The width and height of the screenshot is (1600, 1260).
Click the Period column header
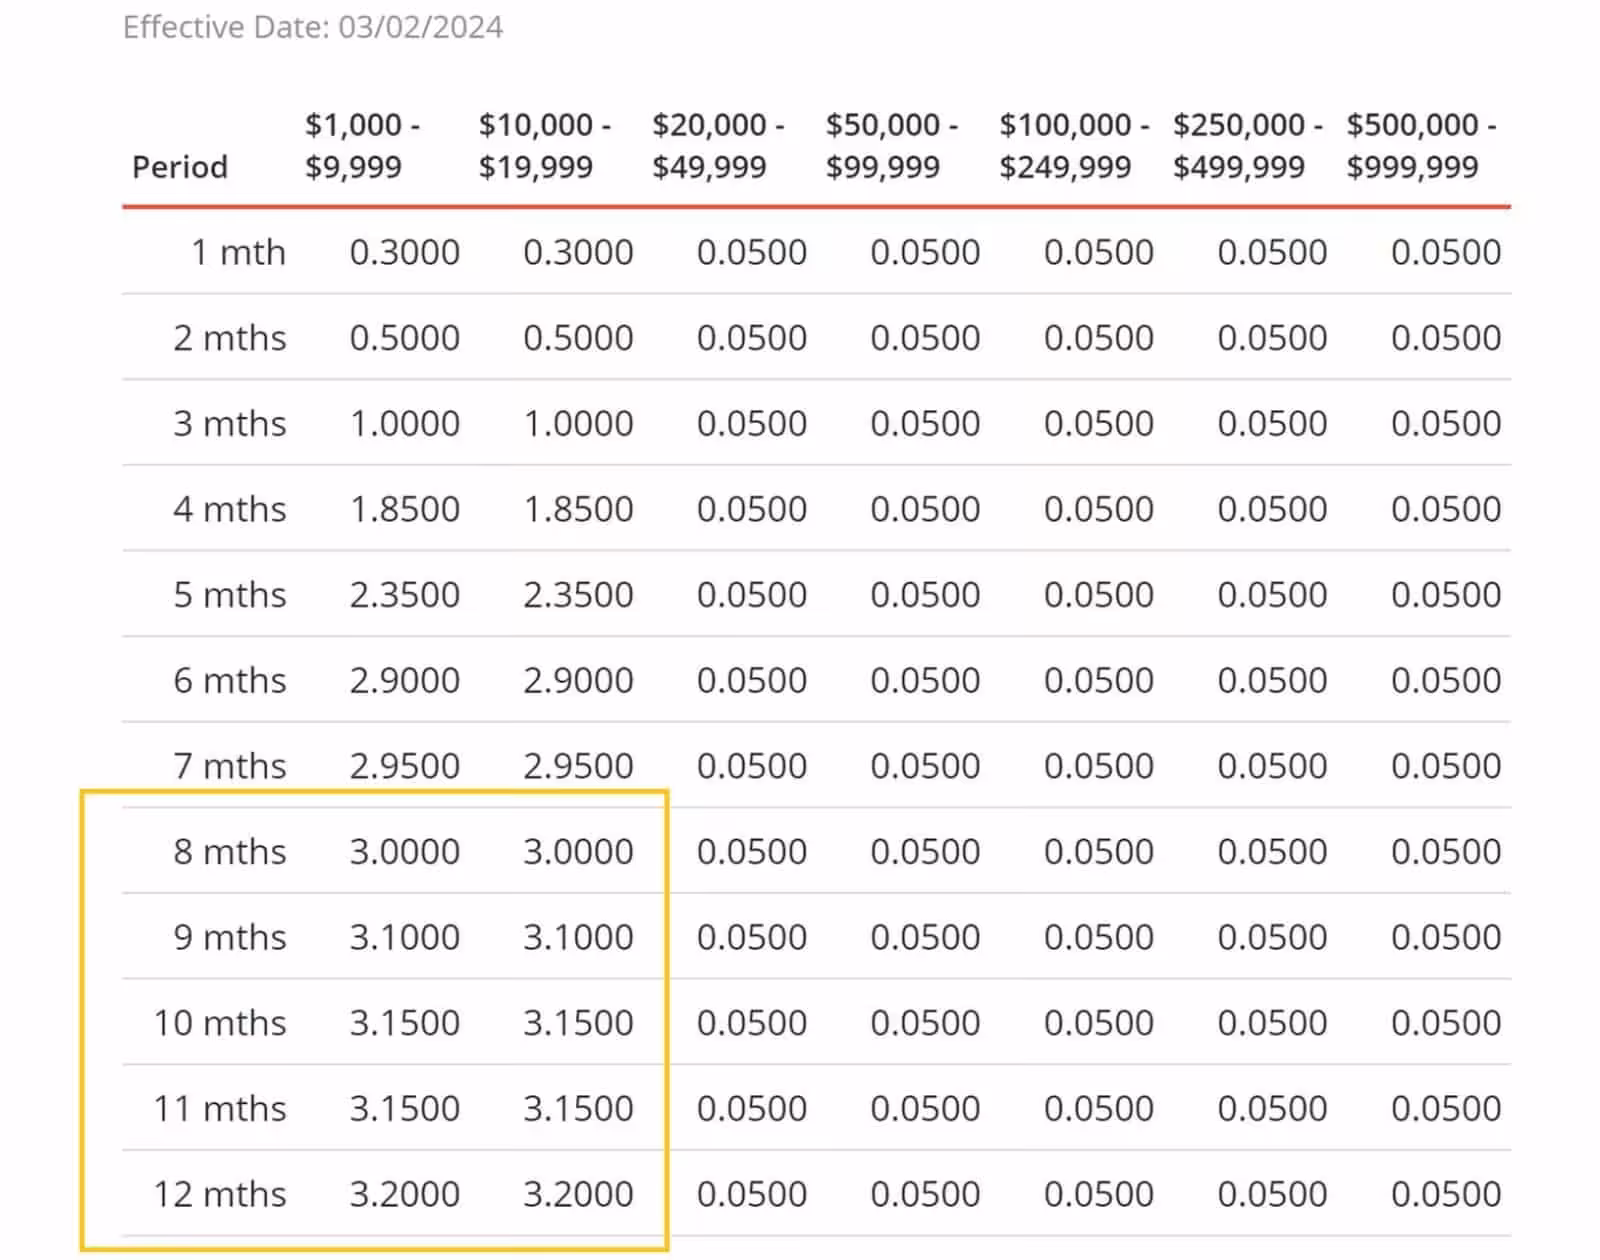point(180,167)
